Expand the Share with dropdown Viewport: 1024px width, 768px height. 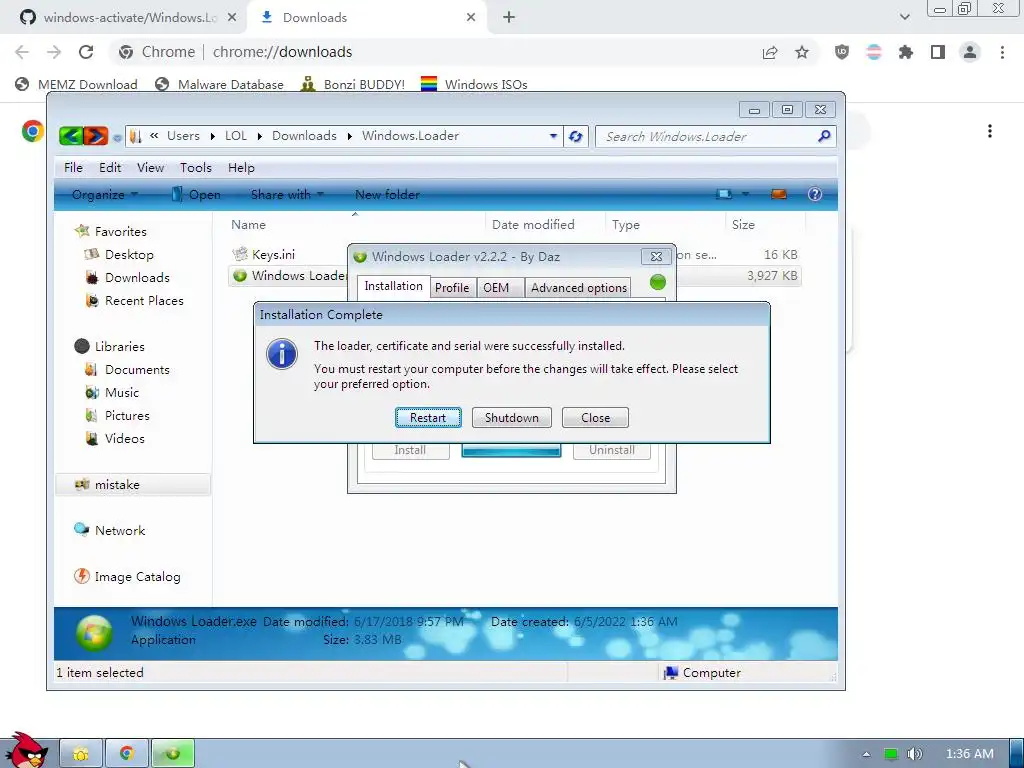287,194
